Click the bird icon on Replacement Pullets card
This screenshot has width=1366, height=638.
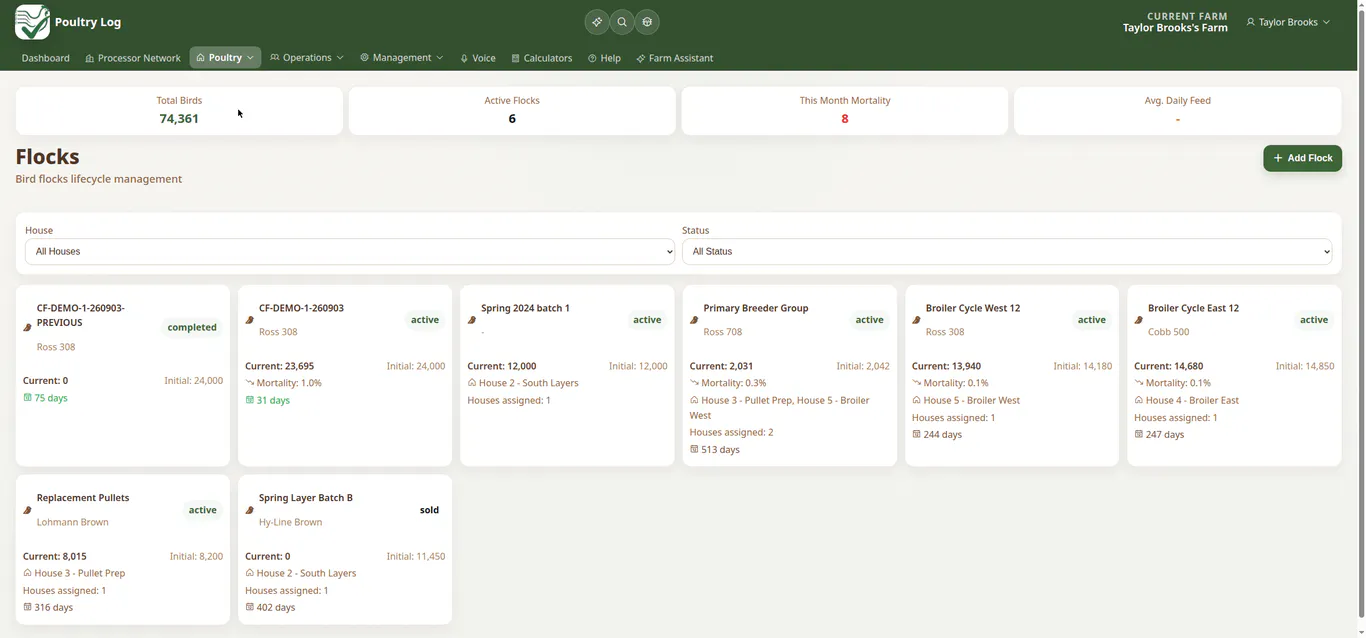[28, 511]
